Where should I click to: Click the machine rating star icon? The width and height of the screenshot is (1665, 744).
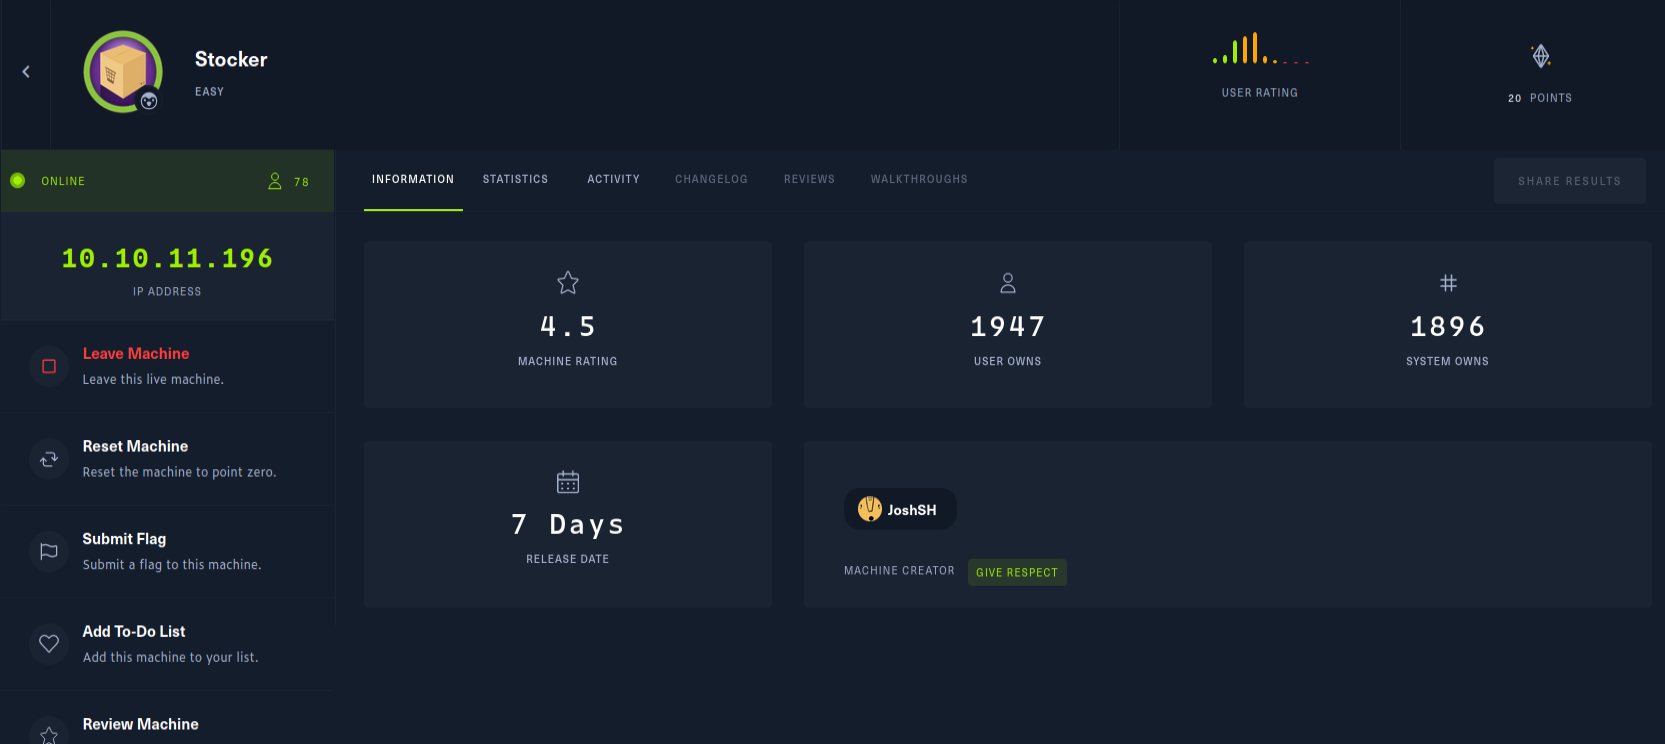[x=568, y=283]
